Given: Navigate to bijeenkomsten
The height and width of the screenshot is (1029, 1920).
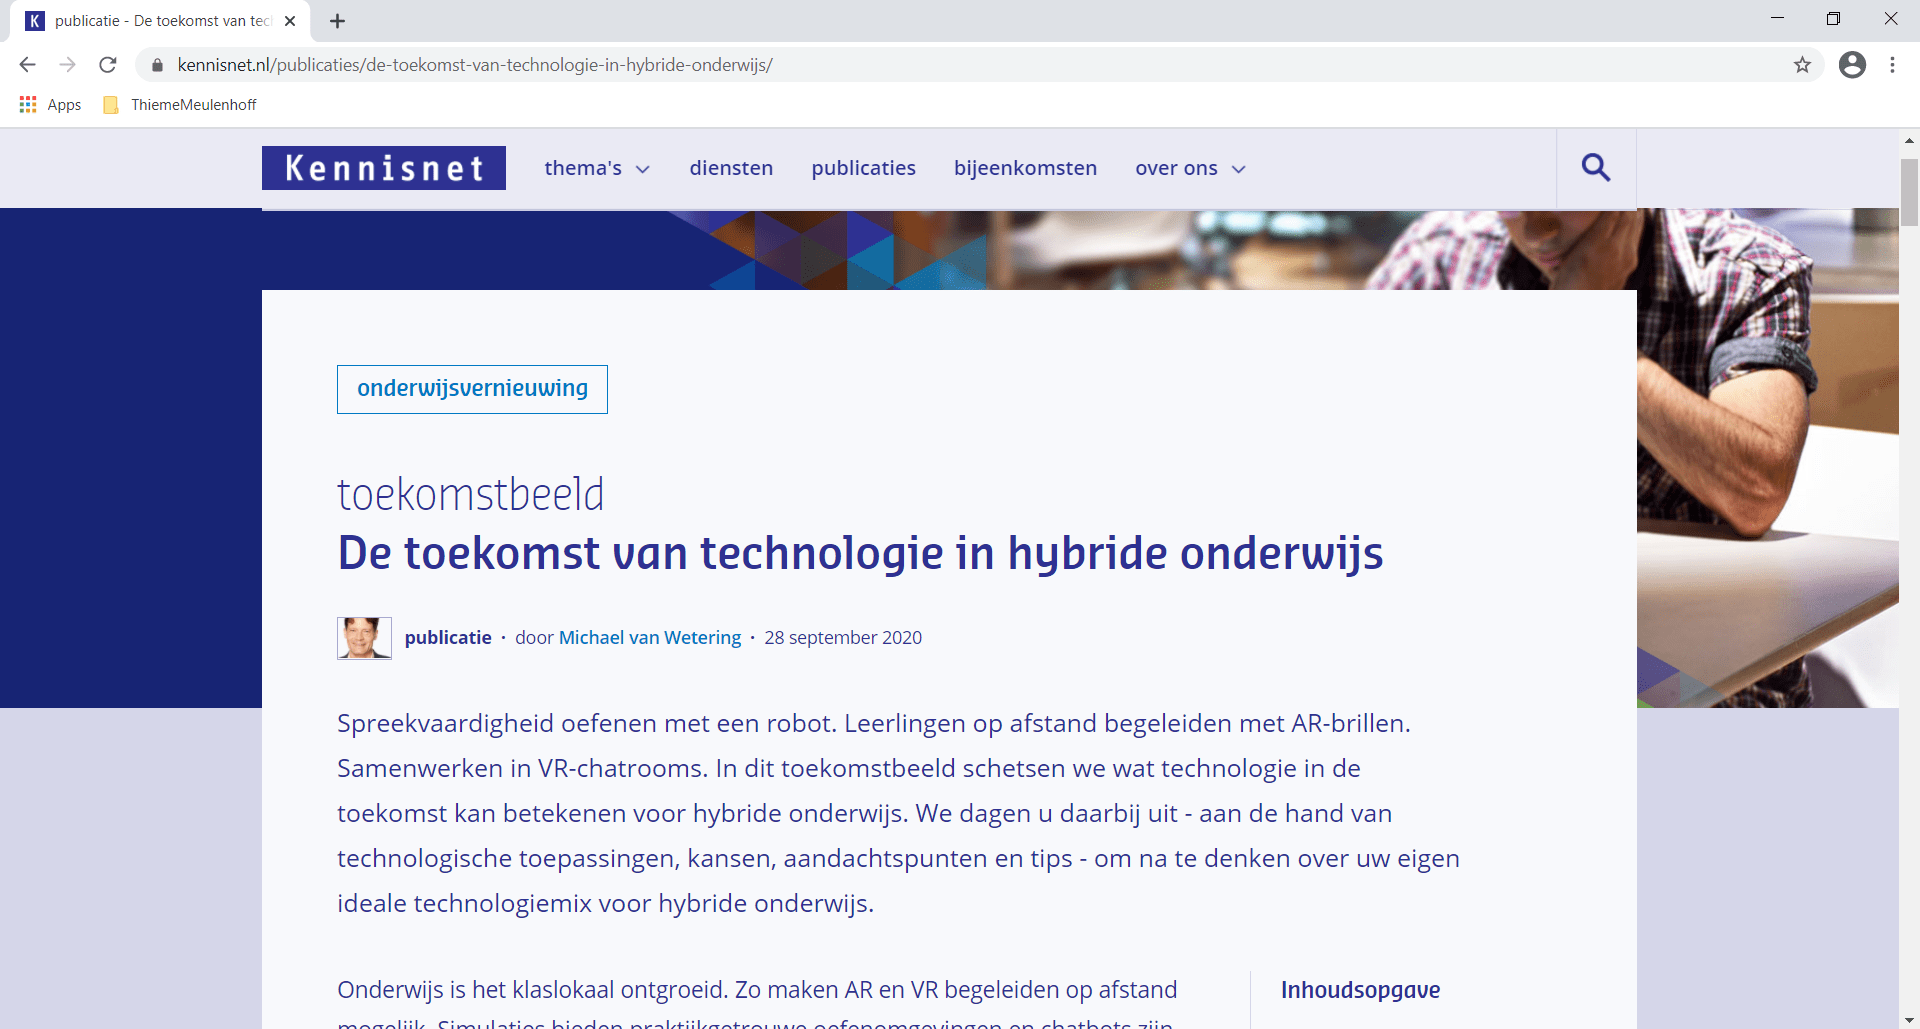Looking at the screenshot, I should click(1025, 168).
